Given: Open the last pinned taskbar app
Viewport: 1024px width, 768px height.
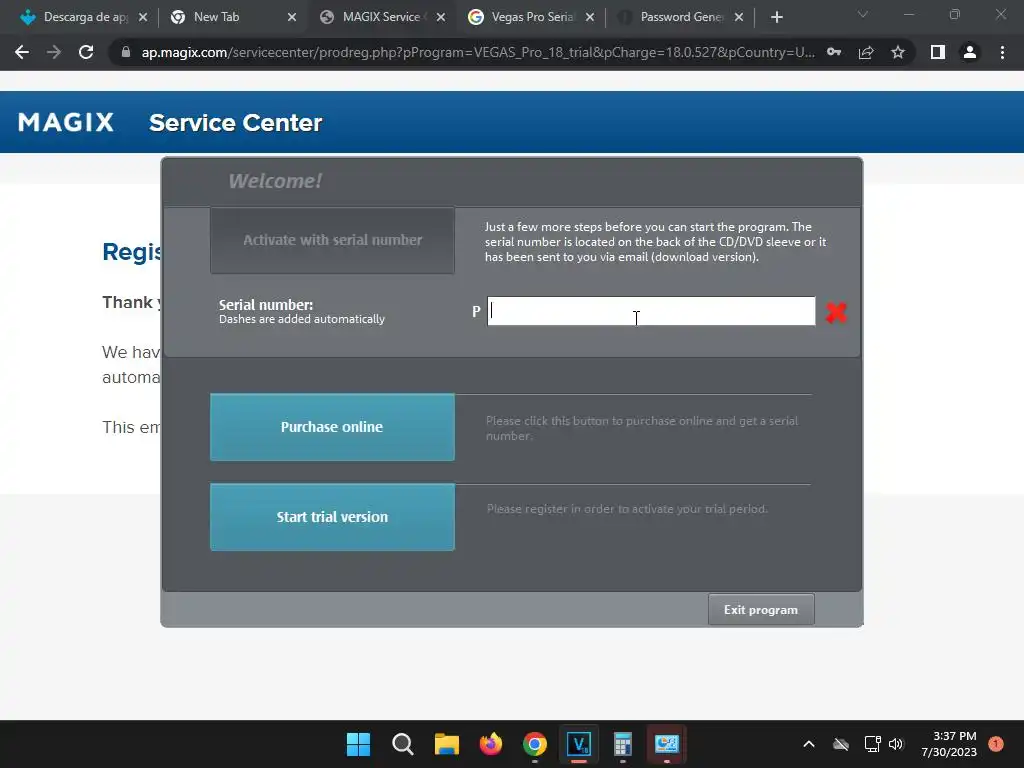Looking at the screenshot, I should (667, 744).
